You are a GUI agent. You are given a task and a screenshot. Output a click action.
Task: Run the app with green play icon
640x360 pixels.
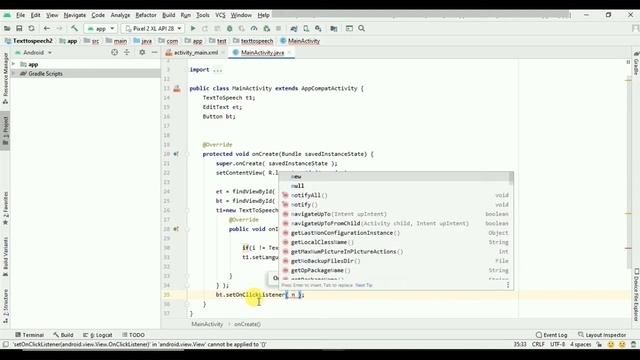(x=193, y=29)
